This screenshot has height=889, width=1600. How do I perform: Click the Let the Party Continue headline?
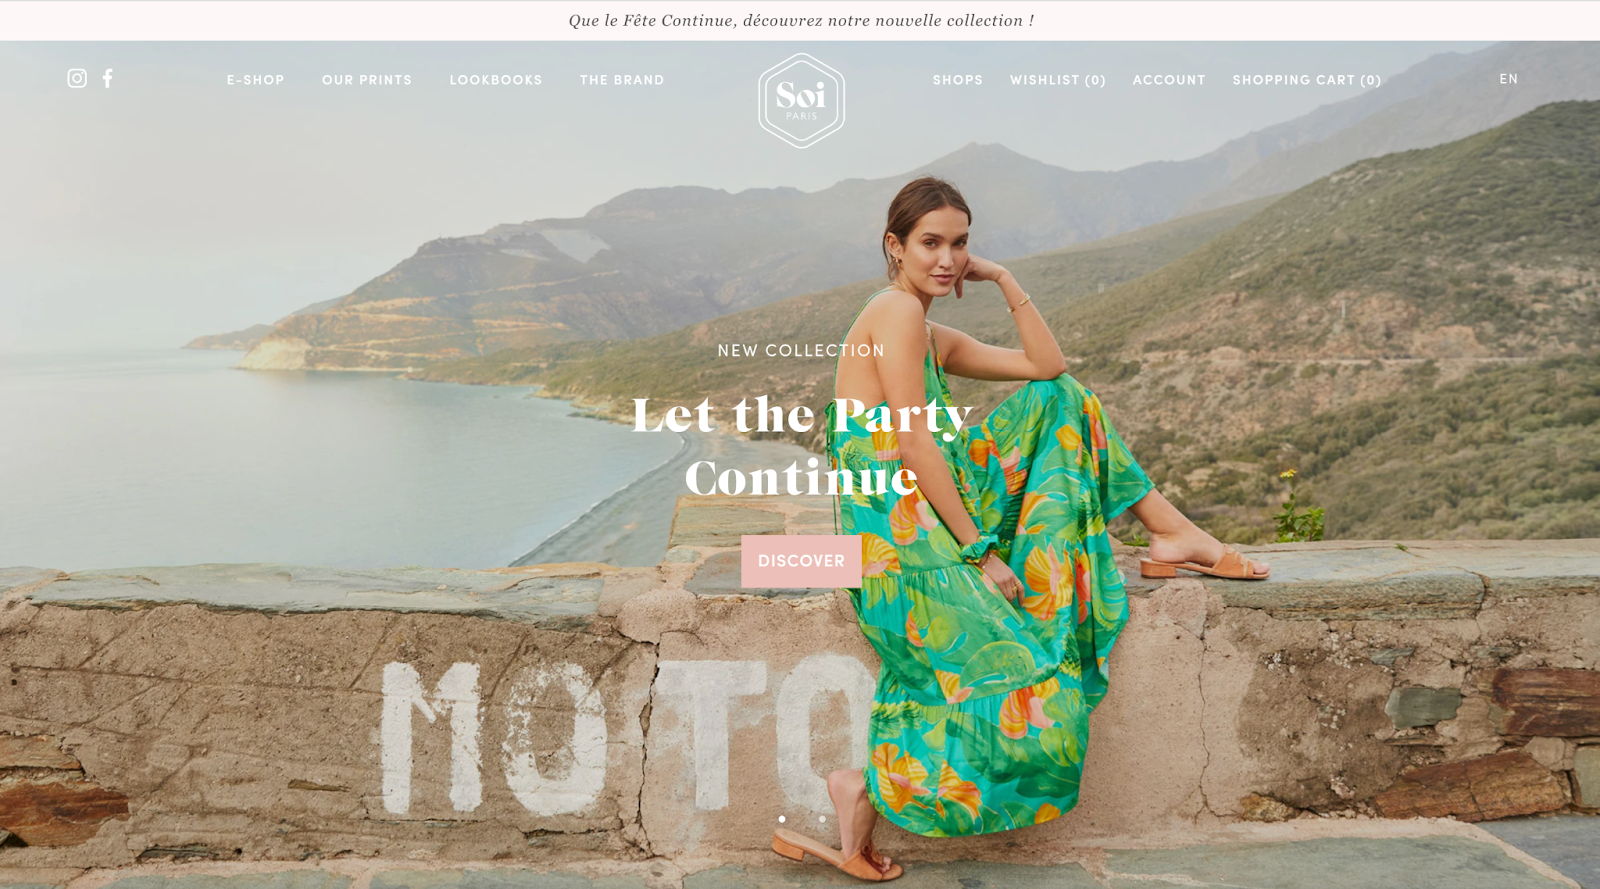click(801, 446)
